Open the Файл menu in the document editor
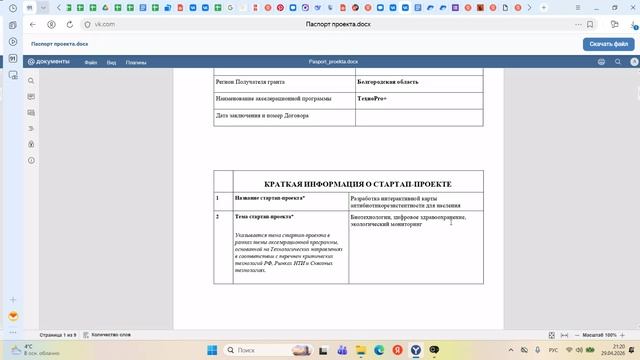The image size is (640, 360). pyautogui.click(x=91, y=62)
